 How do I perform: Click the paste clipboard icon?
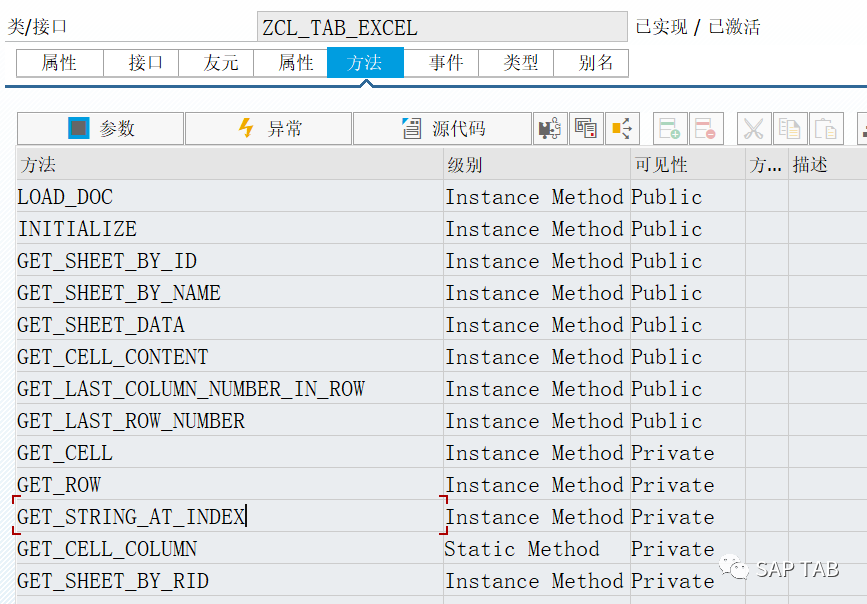[826, 129]
